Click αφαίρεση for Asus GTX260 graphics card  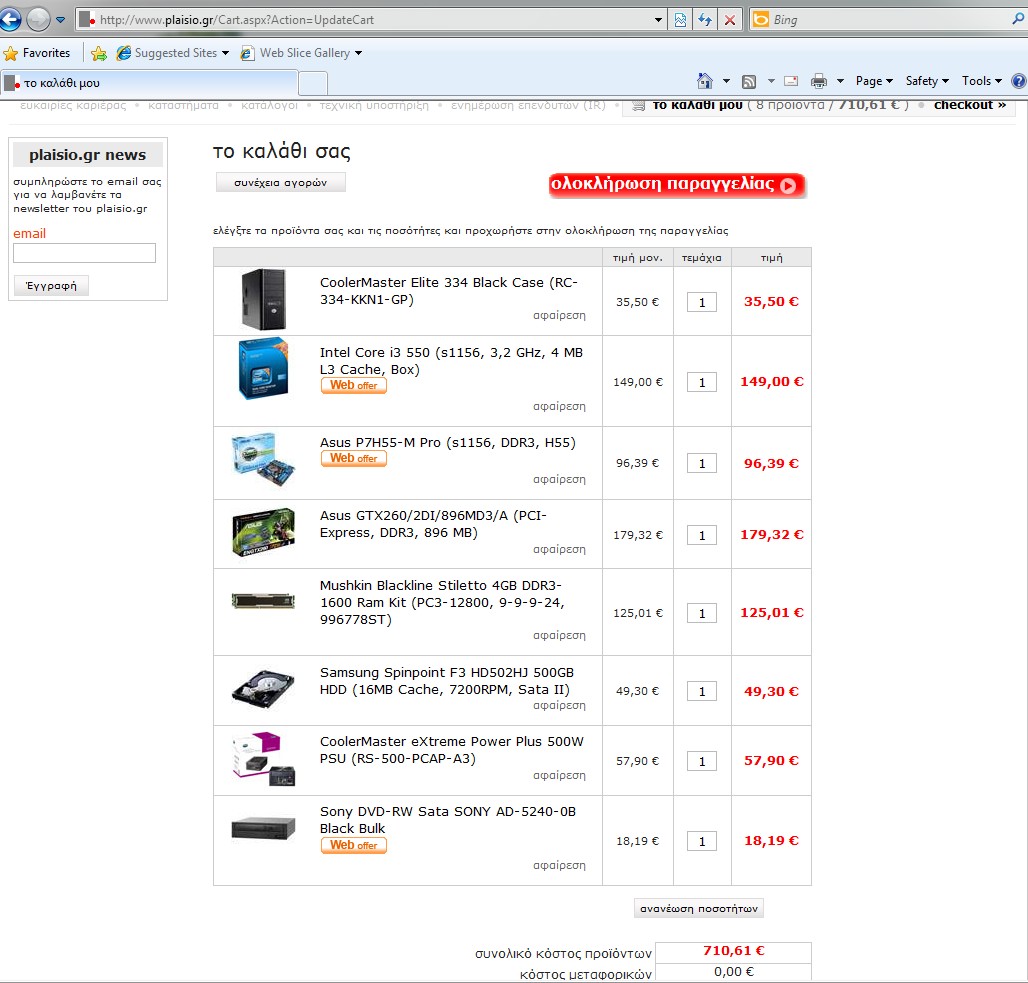click(559, 550)
